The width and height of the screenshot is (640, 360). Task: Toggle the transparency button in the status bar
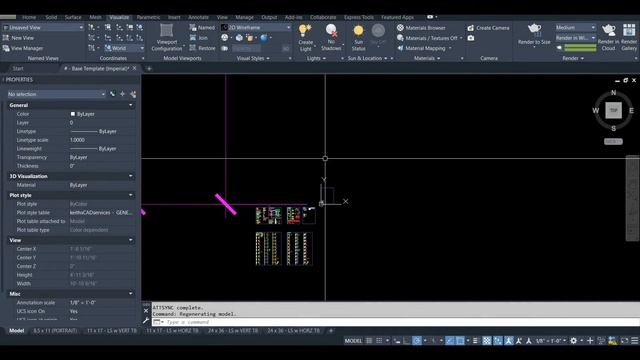(x=487, y=340)
